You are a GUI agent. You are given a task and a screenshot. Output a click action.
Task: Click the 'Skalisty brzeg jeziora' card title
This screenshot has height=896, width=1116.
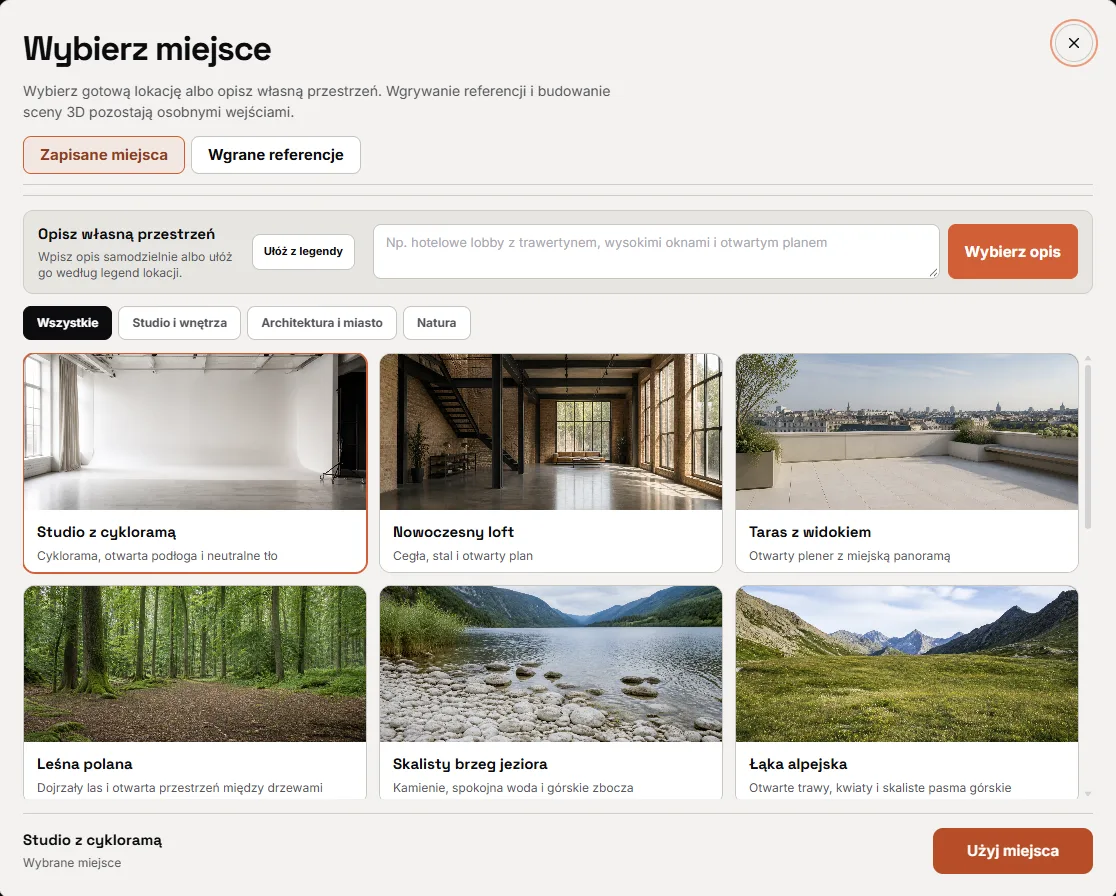(x=470, y=764)
